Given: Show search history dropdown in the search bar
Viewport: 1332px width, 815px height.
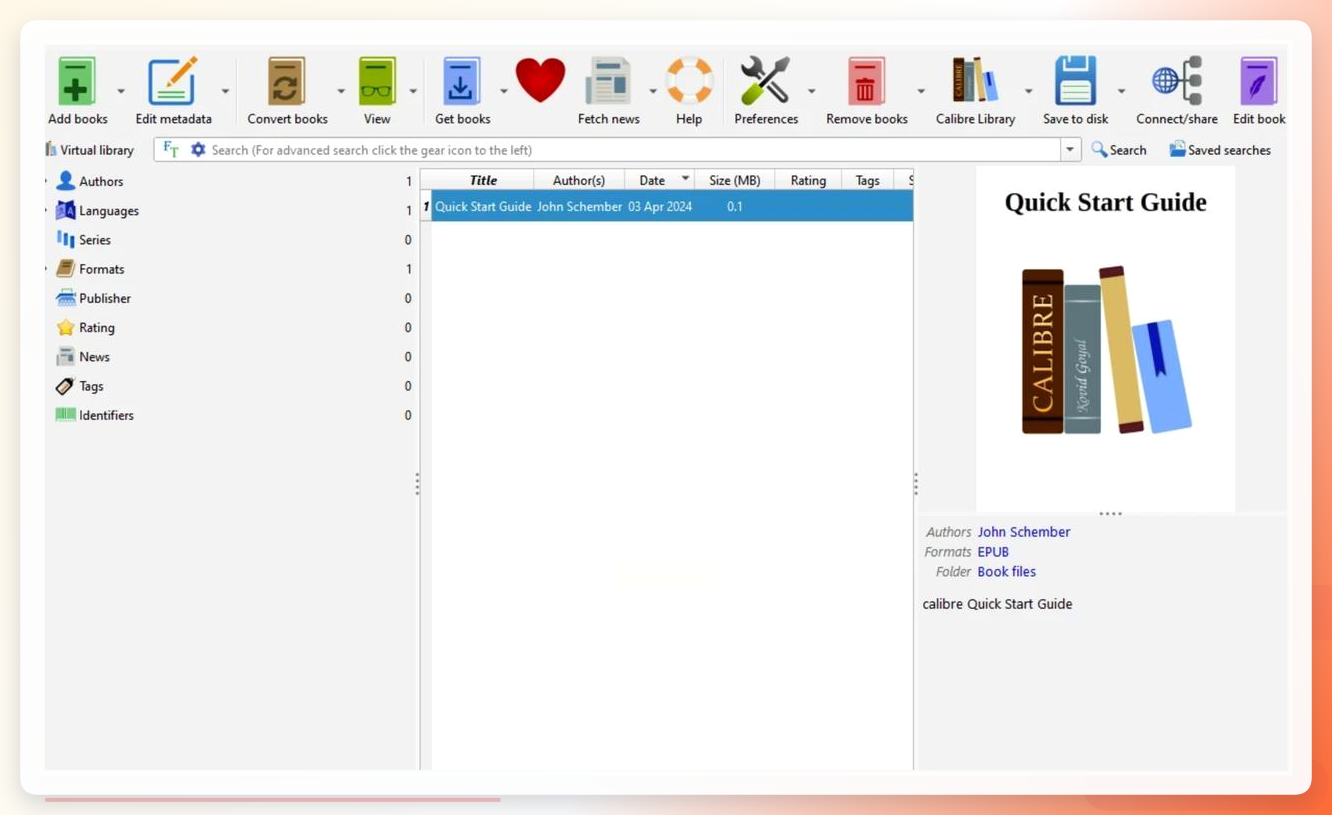Looking at the screenshot, I should (1070, 150).
